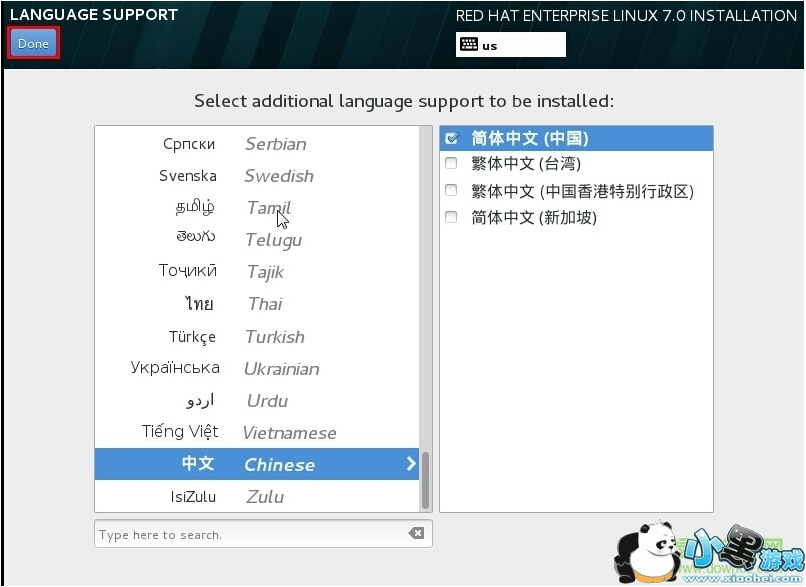Choose Zulu at the list bottom
806x587 pixels.
pyautogui.click(x=257, y=496)
